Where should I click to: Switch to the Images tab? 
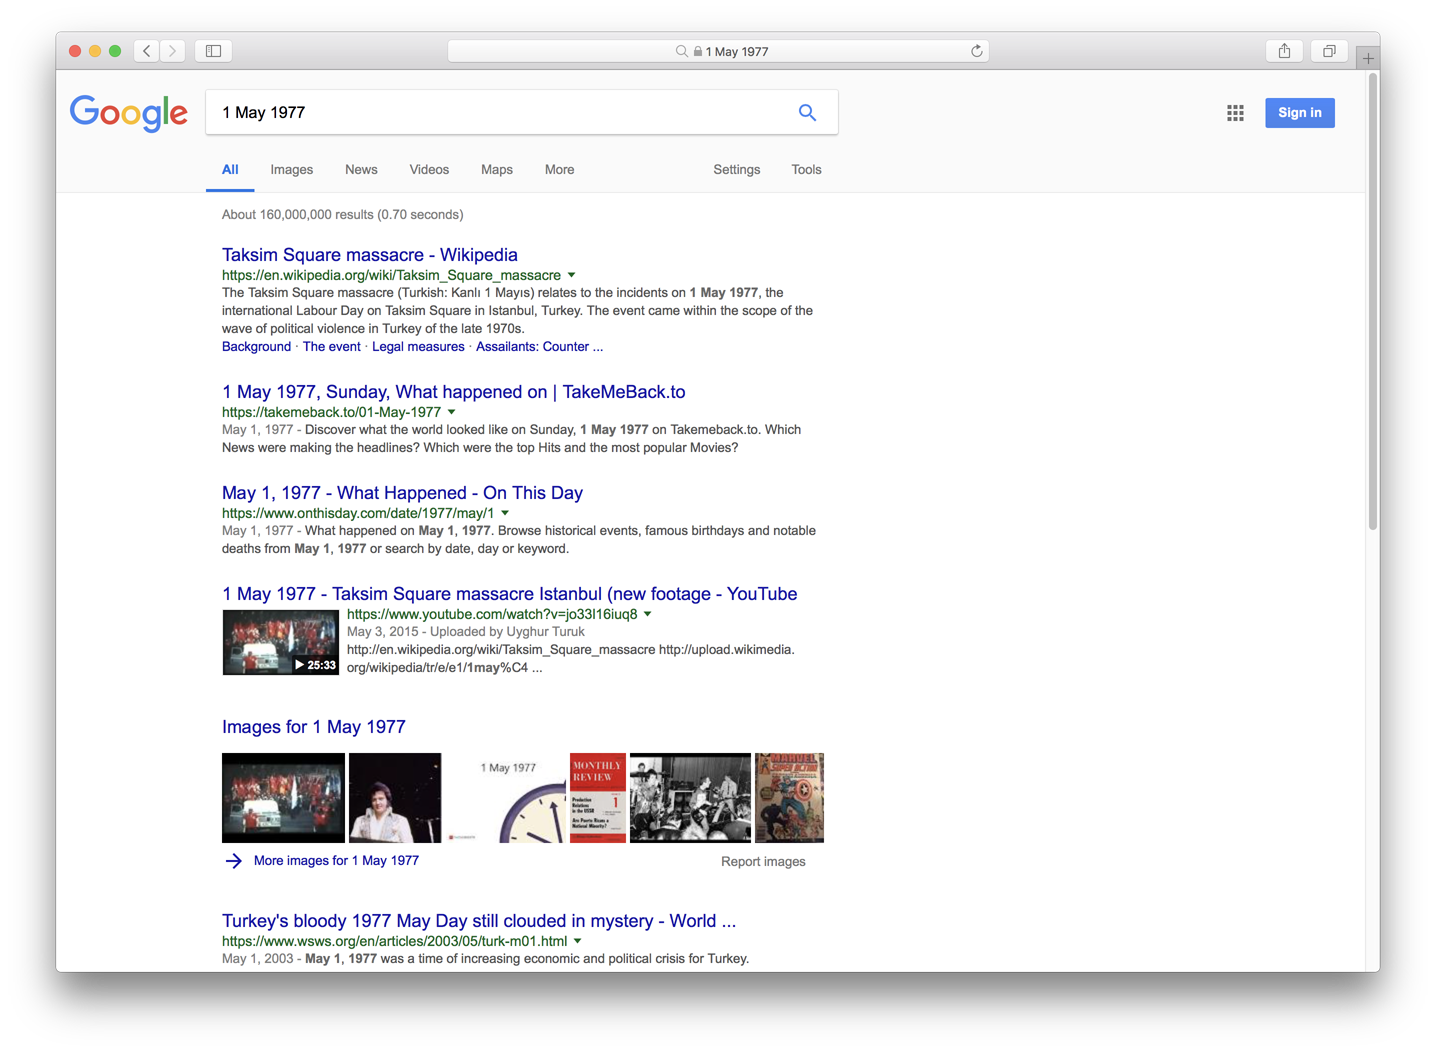click(x=292, y=170)
